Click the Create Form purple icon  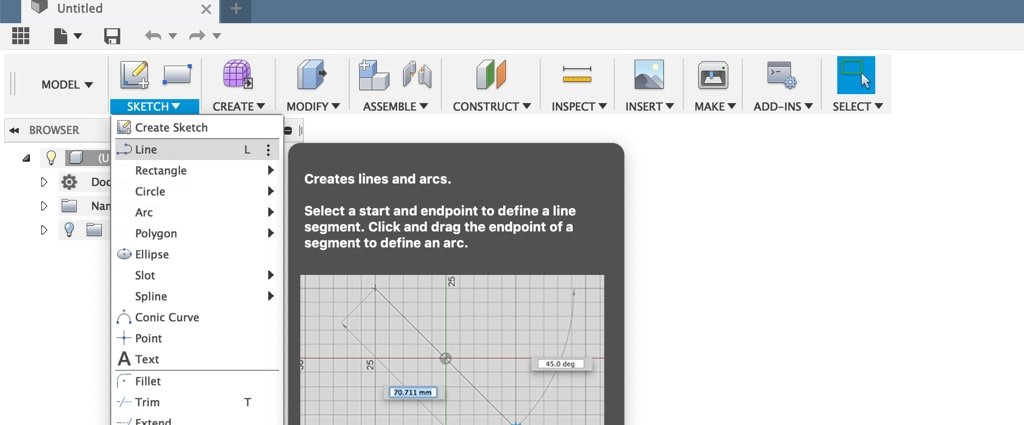coord(238,74)
